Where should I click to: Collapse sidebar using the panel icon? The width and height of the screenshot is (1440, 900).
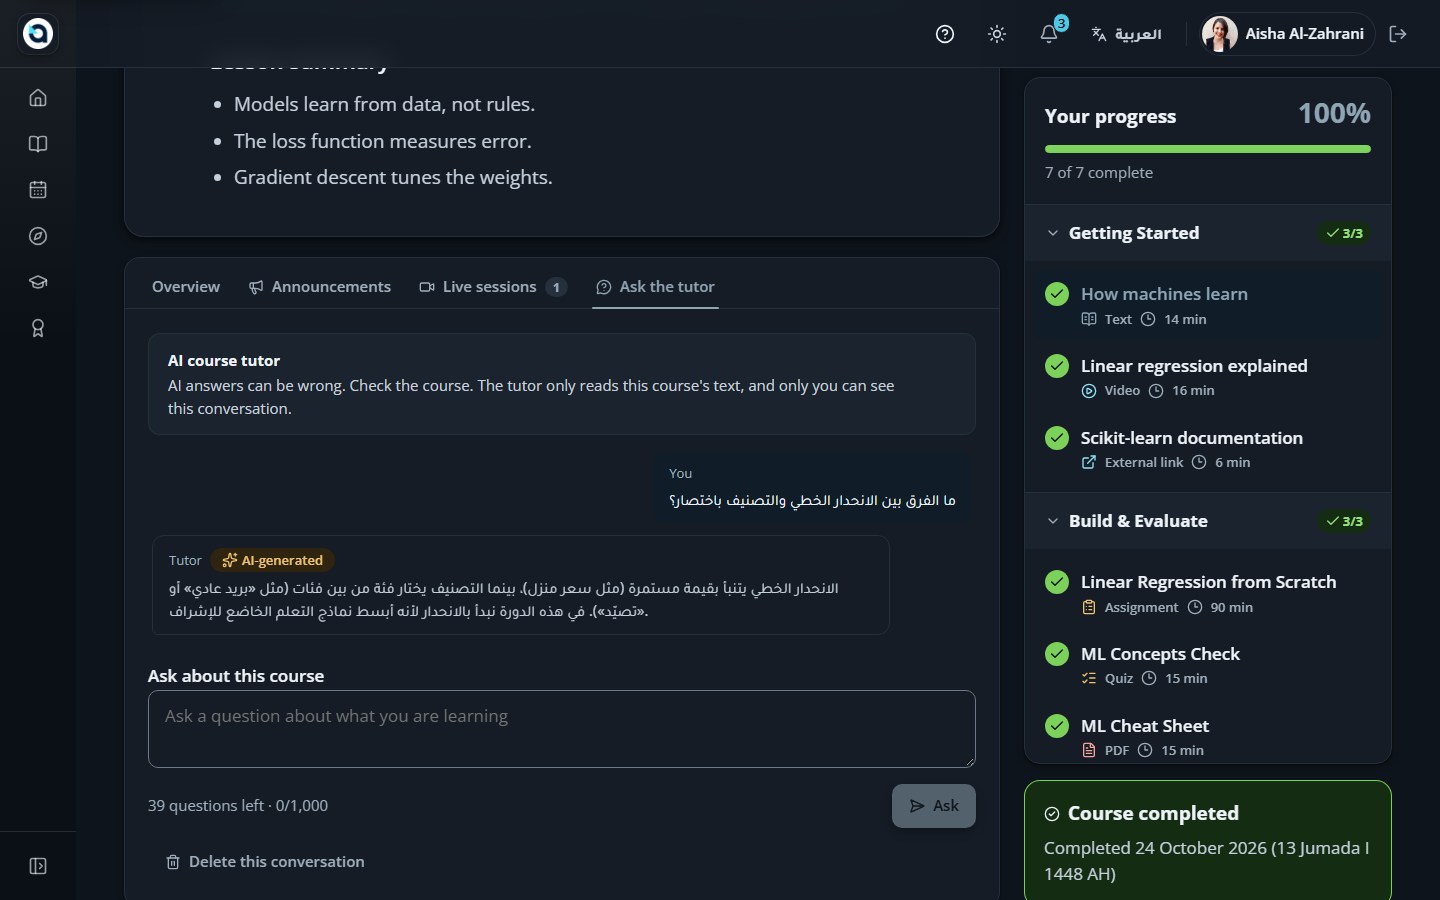[x=38, y=866]
